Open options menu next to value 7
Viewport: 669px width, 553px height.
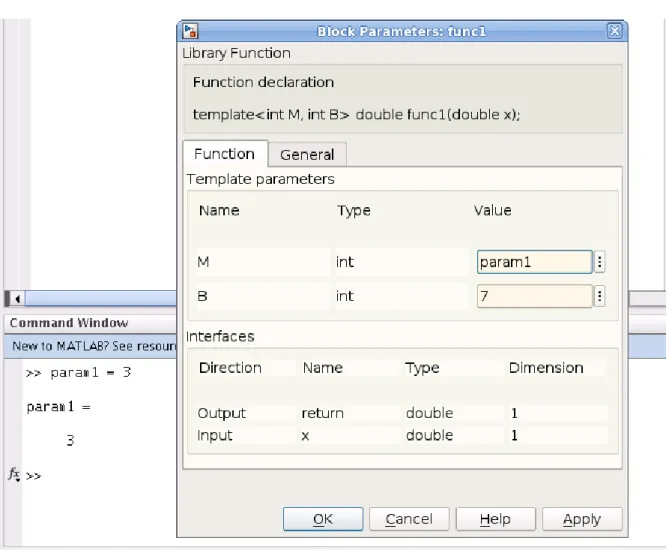coord(599,296)
